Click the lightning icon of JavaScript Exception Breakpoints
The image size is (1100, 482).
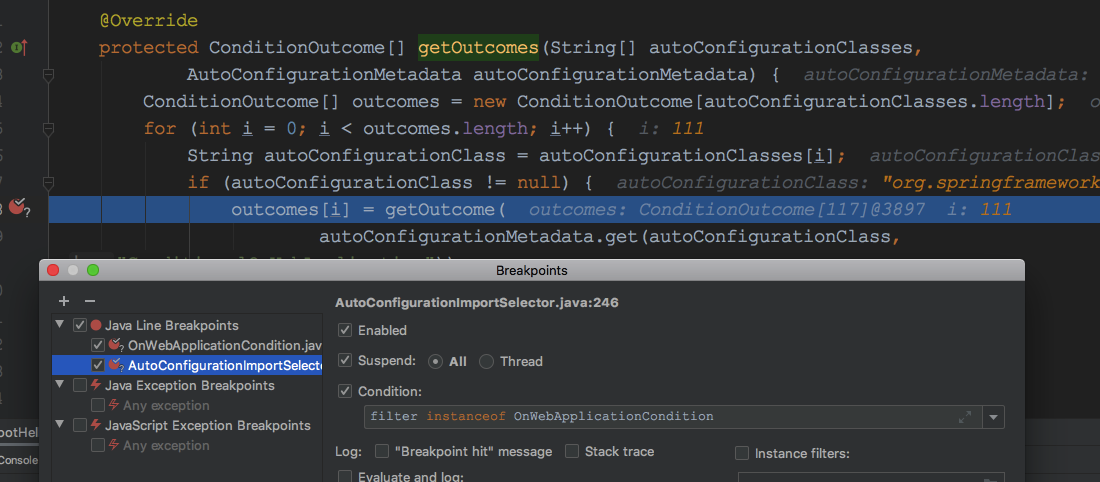tap(96, 425)
